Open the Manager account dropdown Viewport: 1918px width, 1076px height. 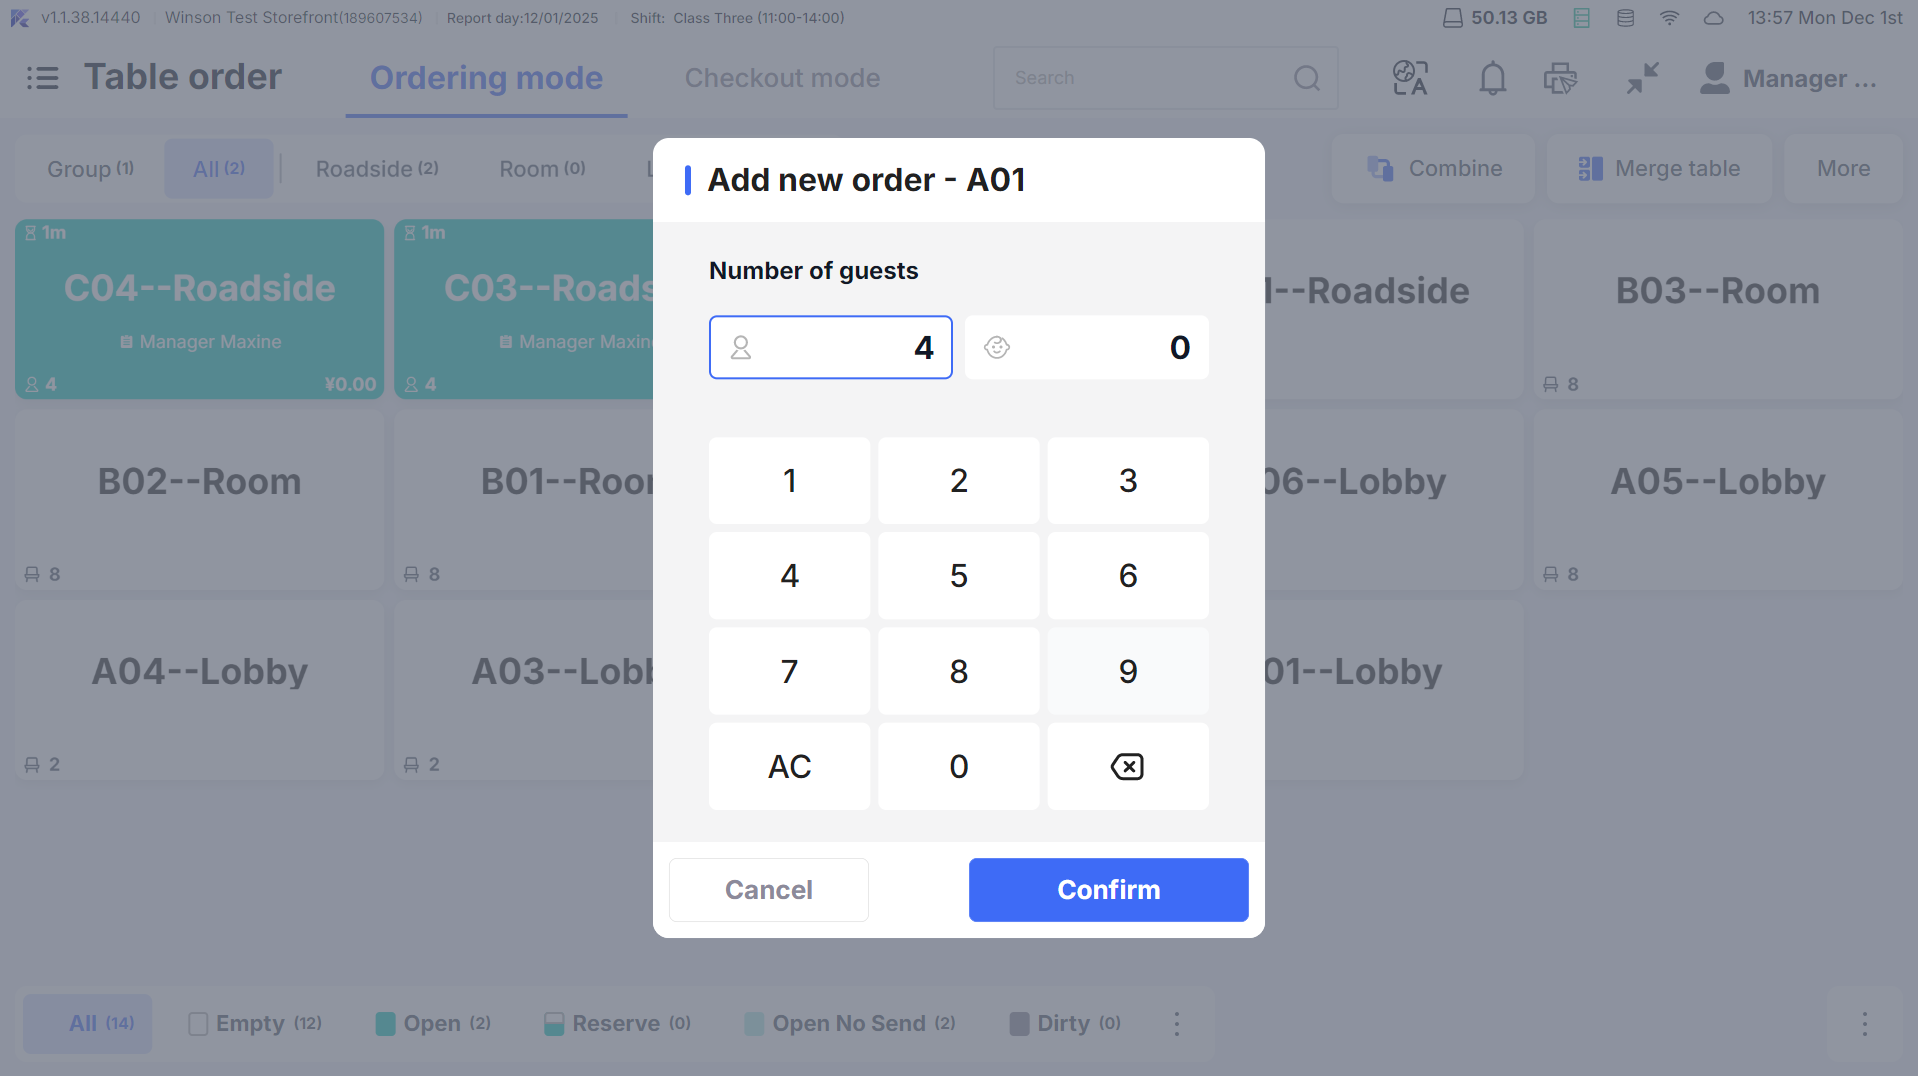click(x=1788, y=78)
